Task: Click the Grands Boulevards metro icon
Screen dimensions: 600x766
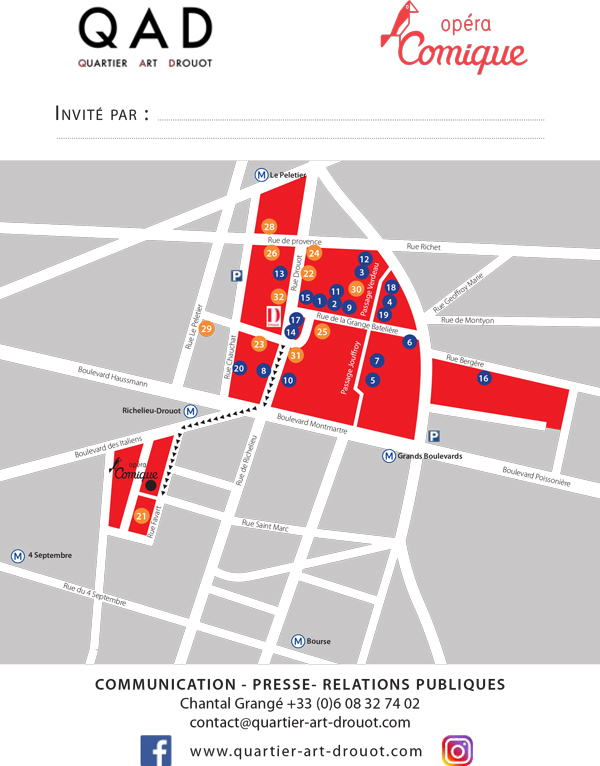Action: tap(389, 456)
